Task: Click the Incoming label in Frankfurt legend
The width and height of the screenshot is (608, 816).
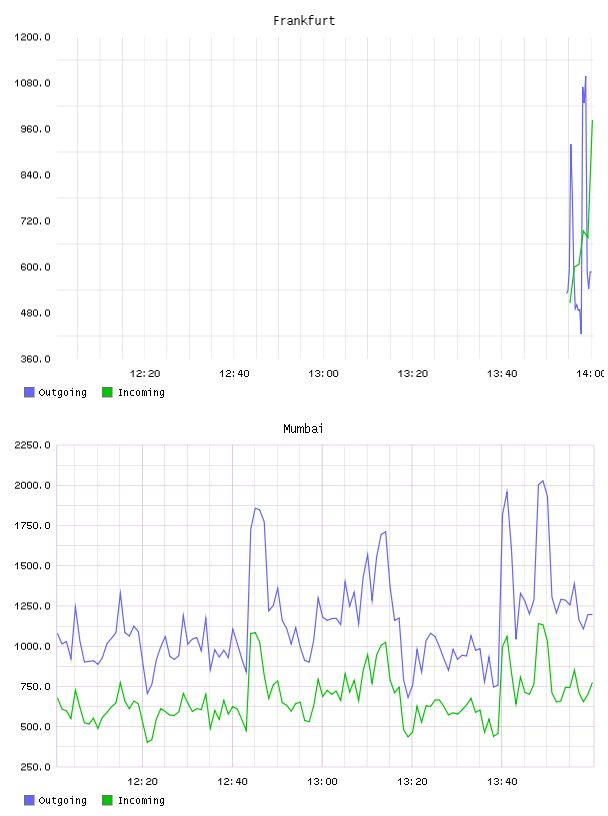Action: (x=141, y=392)
